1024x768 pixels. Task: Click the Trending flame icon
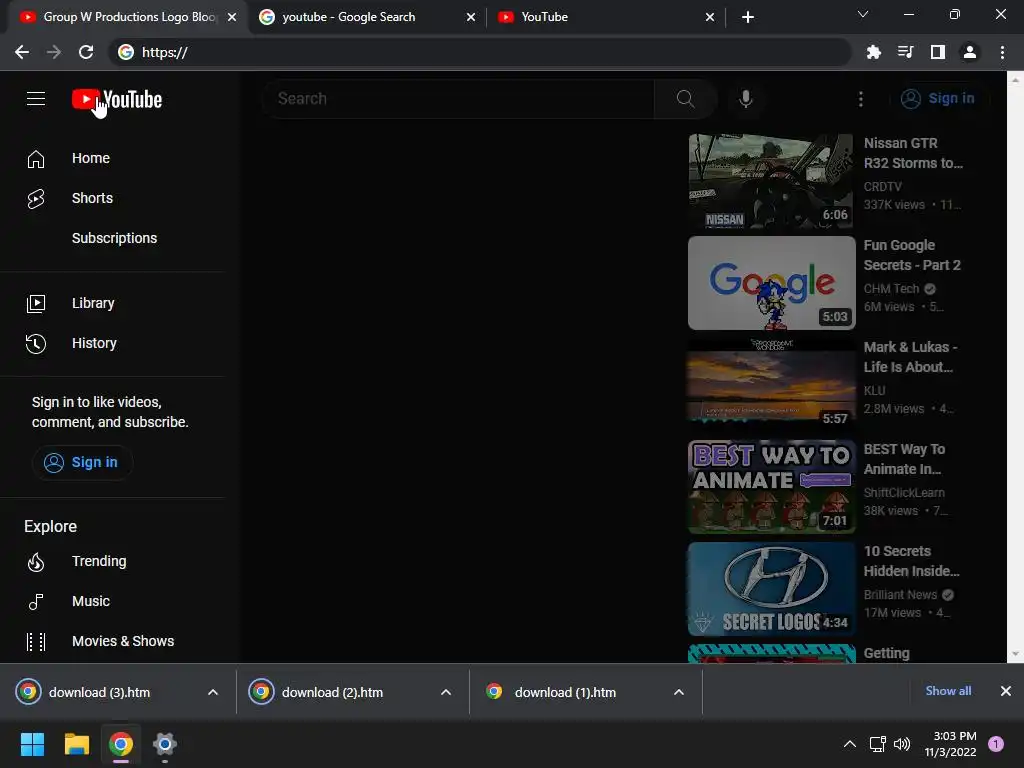coord(36,562)
